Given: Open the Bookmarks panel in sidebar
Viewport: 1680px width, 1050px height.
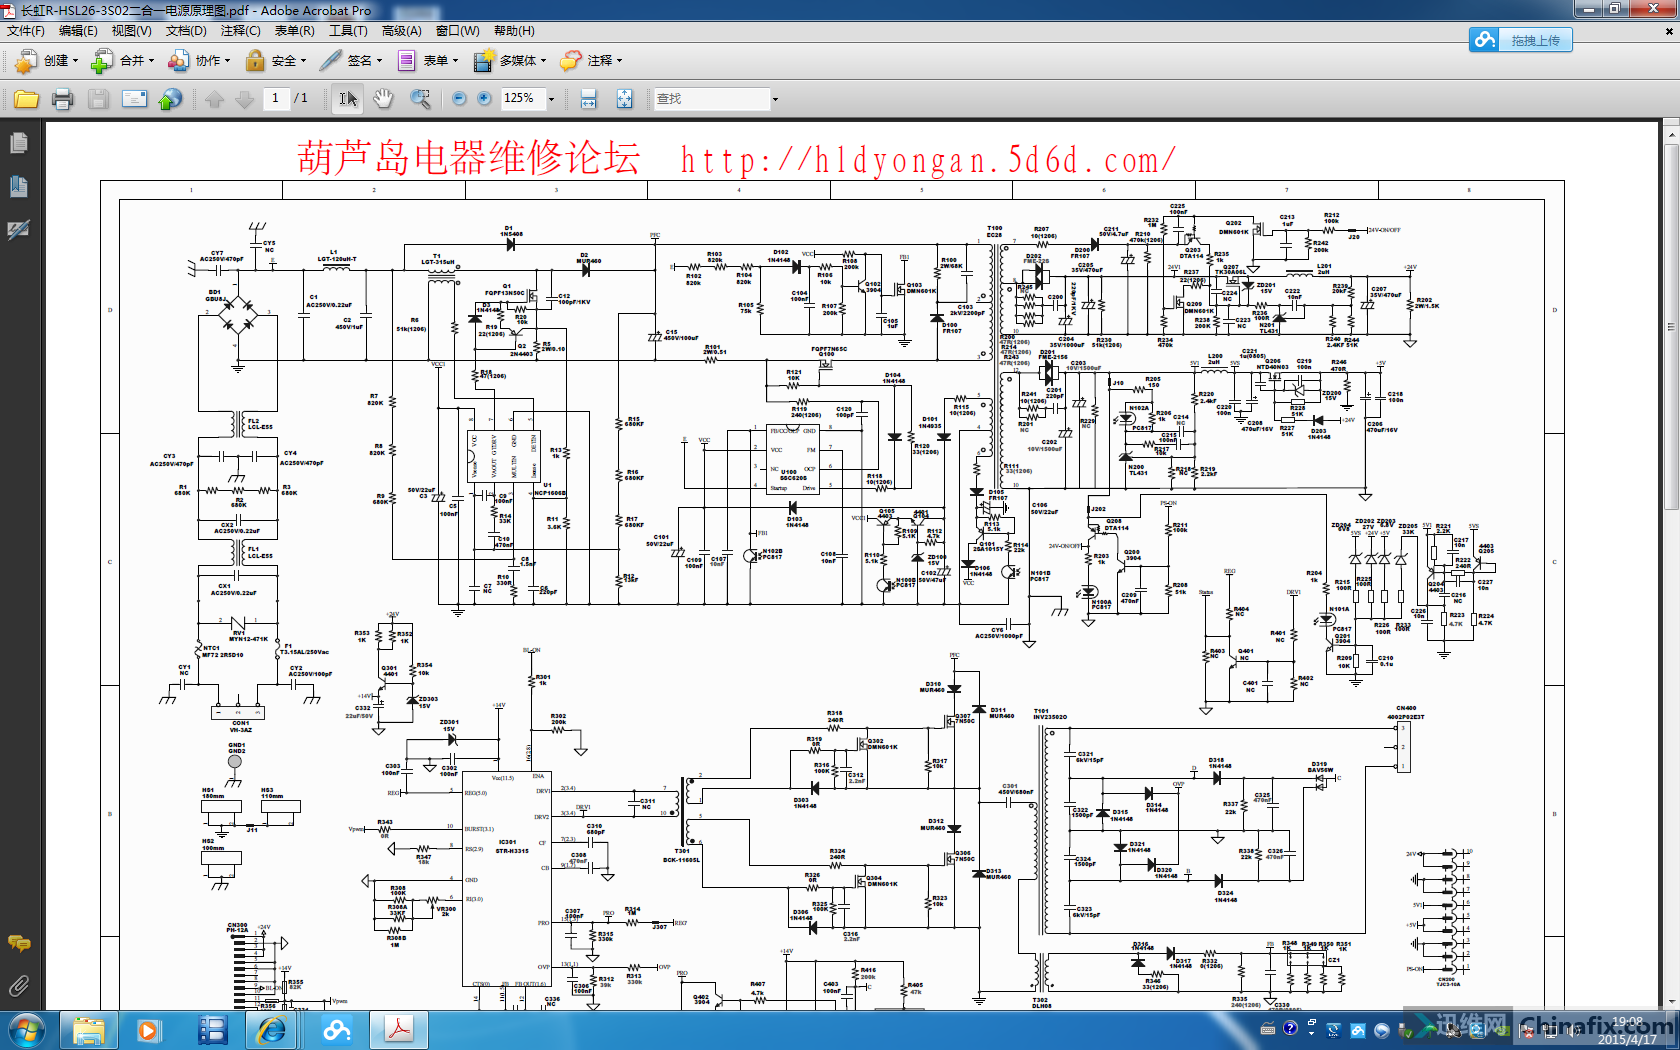Looking at the screenshot, I should pos(18,187).
